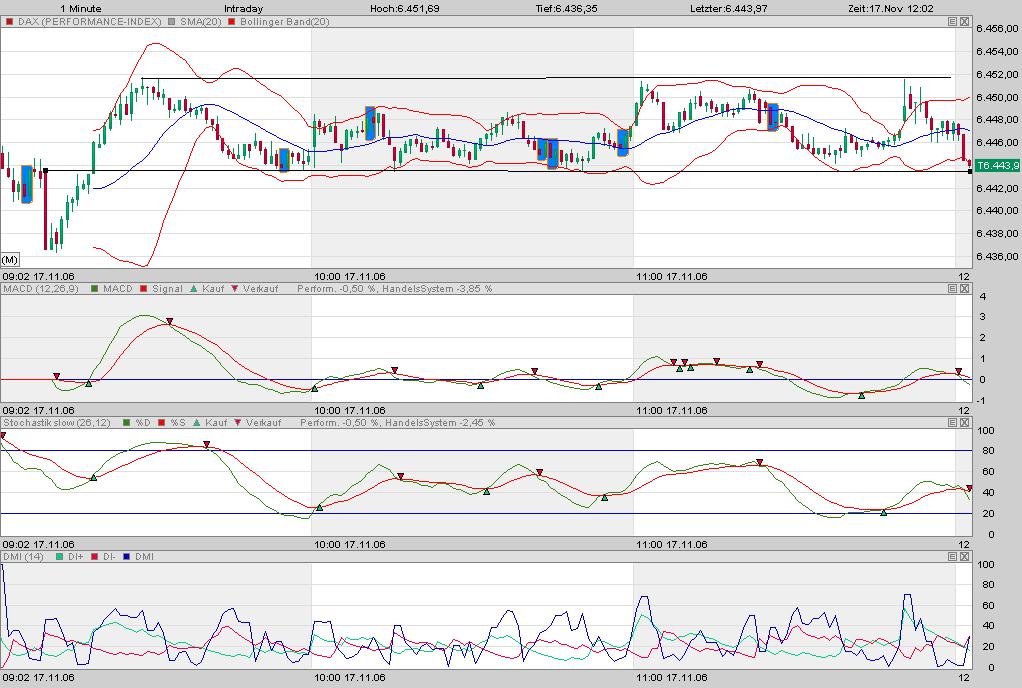Click the 'Tief:6.436,35' value

coord(566,8)
